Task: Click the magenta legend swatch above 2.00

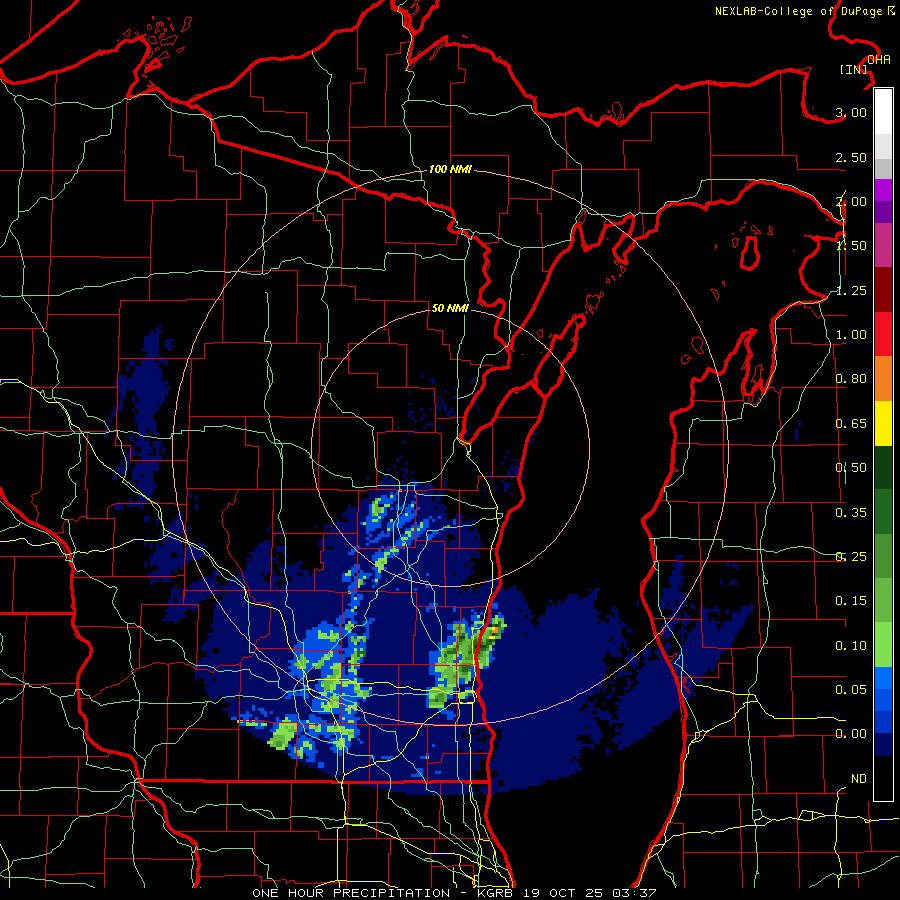Action: (883, 190)
